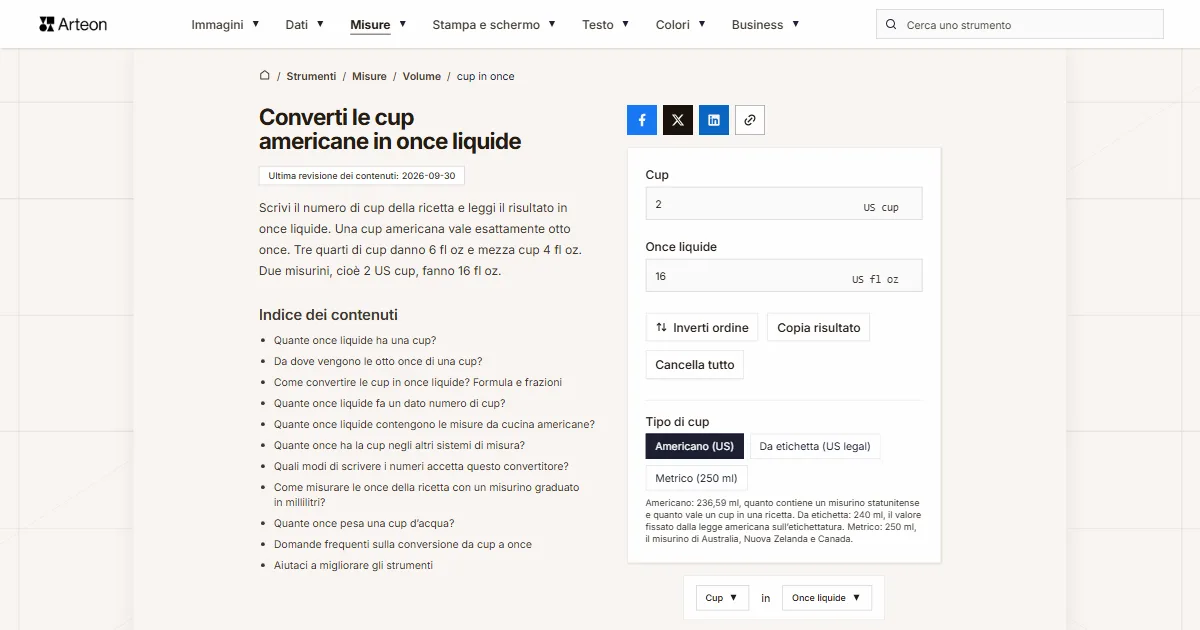The image size is (1200, 630).
Task: Click the search magnifier icon
Action: click(892, 25)
